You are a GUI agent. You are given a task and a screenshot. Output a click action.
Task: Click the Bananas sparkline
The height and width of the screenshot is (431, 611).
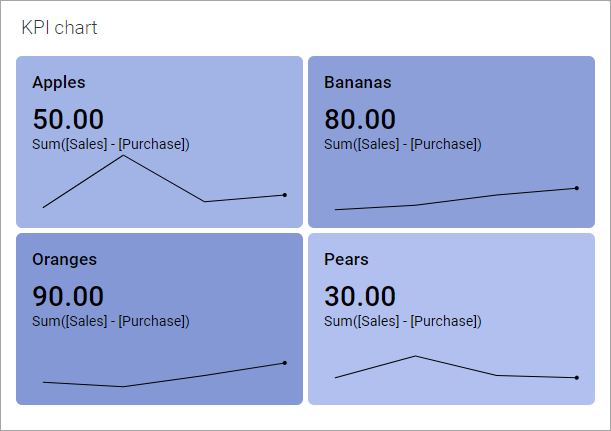tap(456, 200)
